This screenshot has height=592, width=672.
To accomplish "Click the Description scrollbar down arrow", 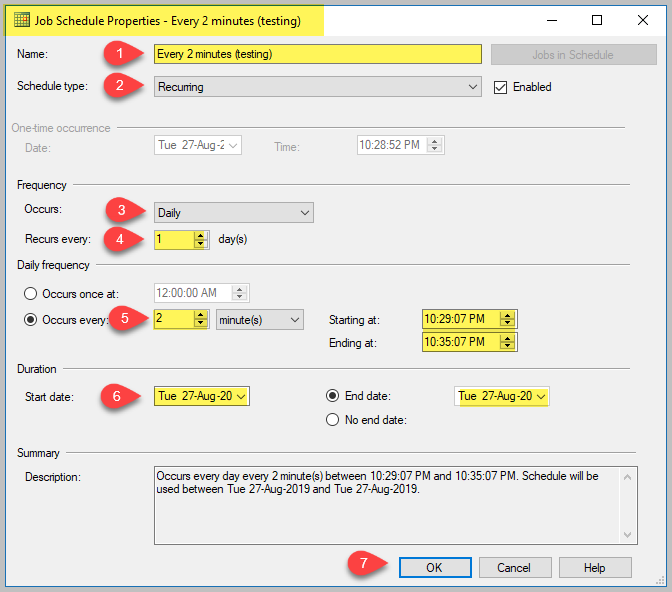I will point(627,535).
